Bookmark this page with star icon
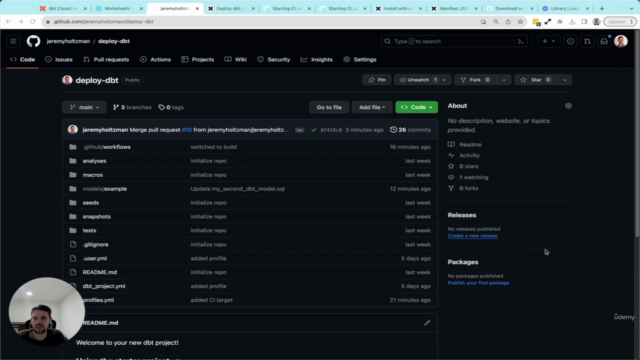This screenshot has width=640, height=360. [x=520, y=22]
